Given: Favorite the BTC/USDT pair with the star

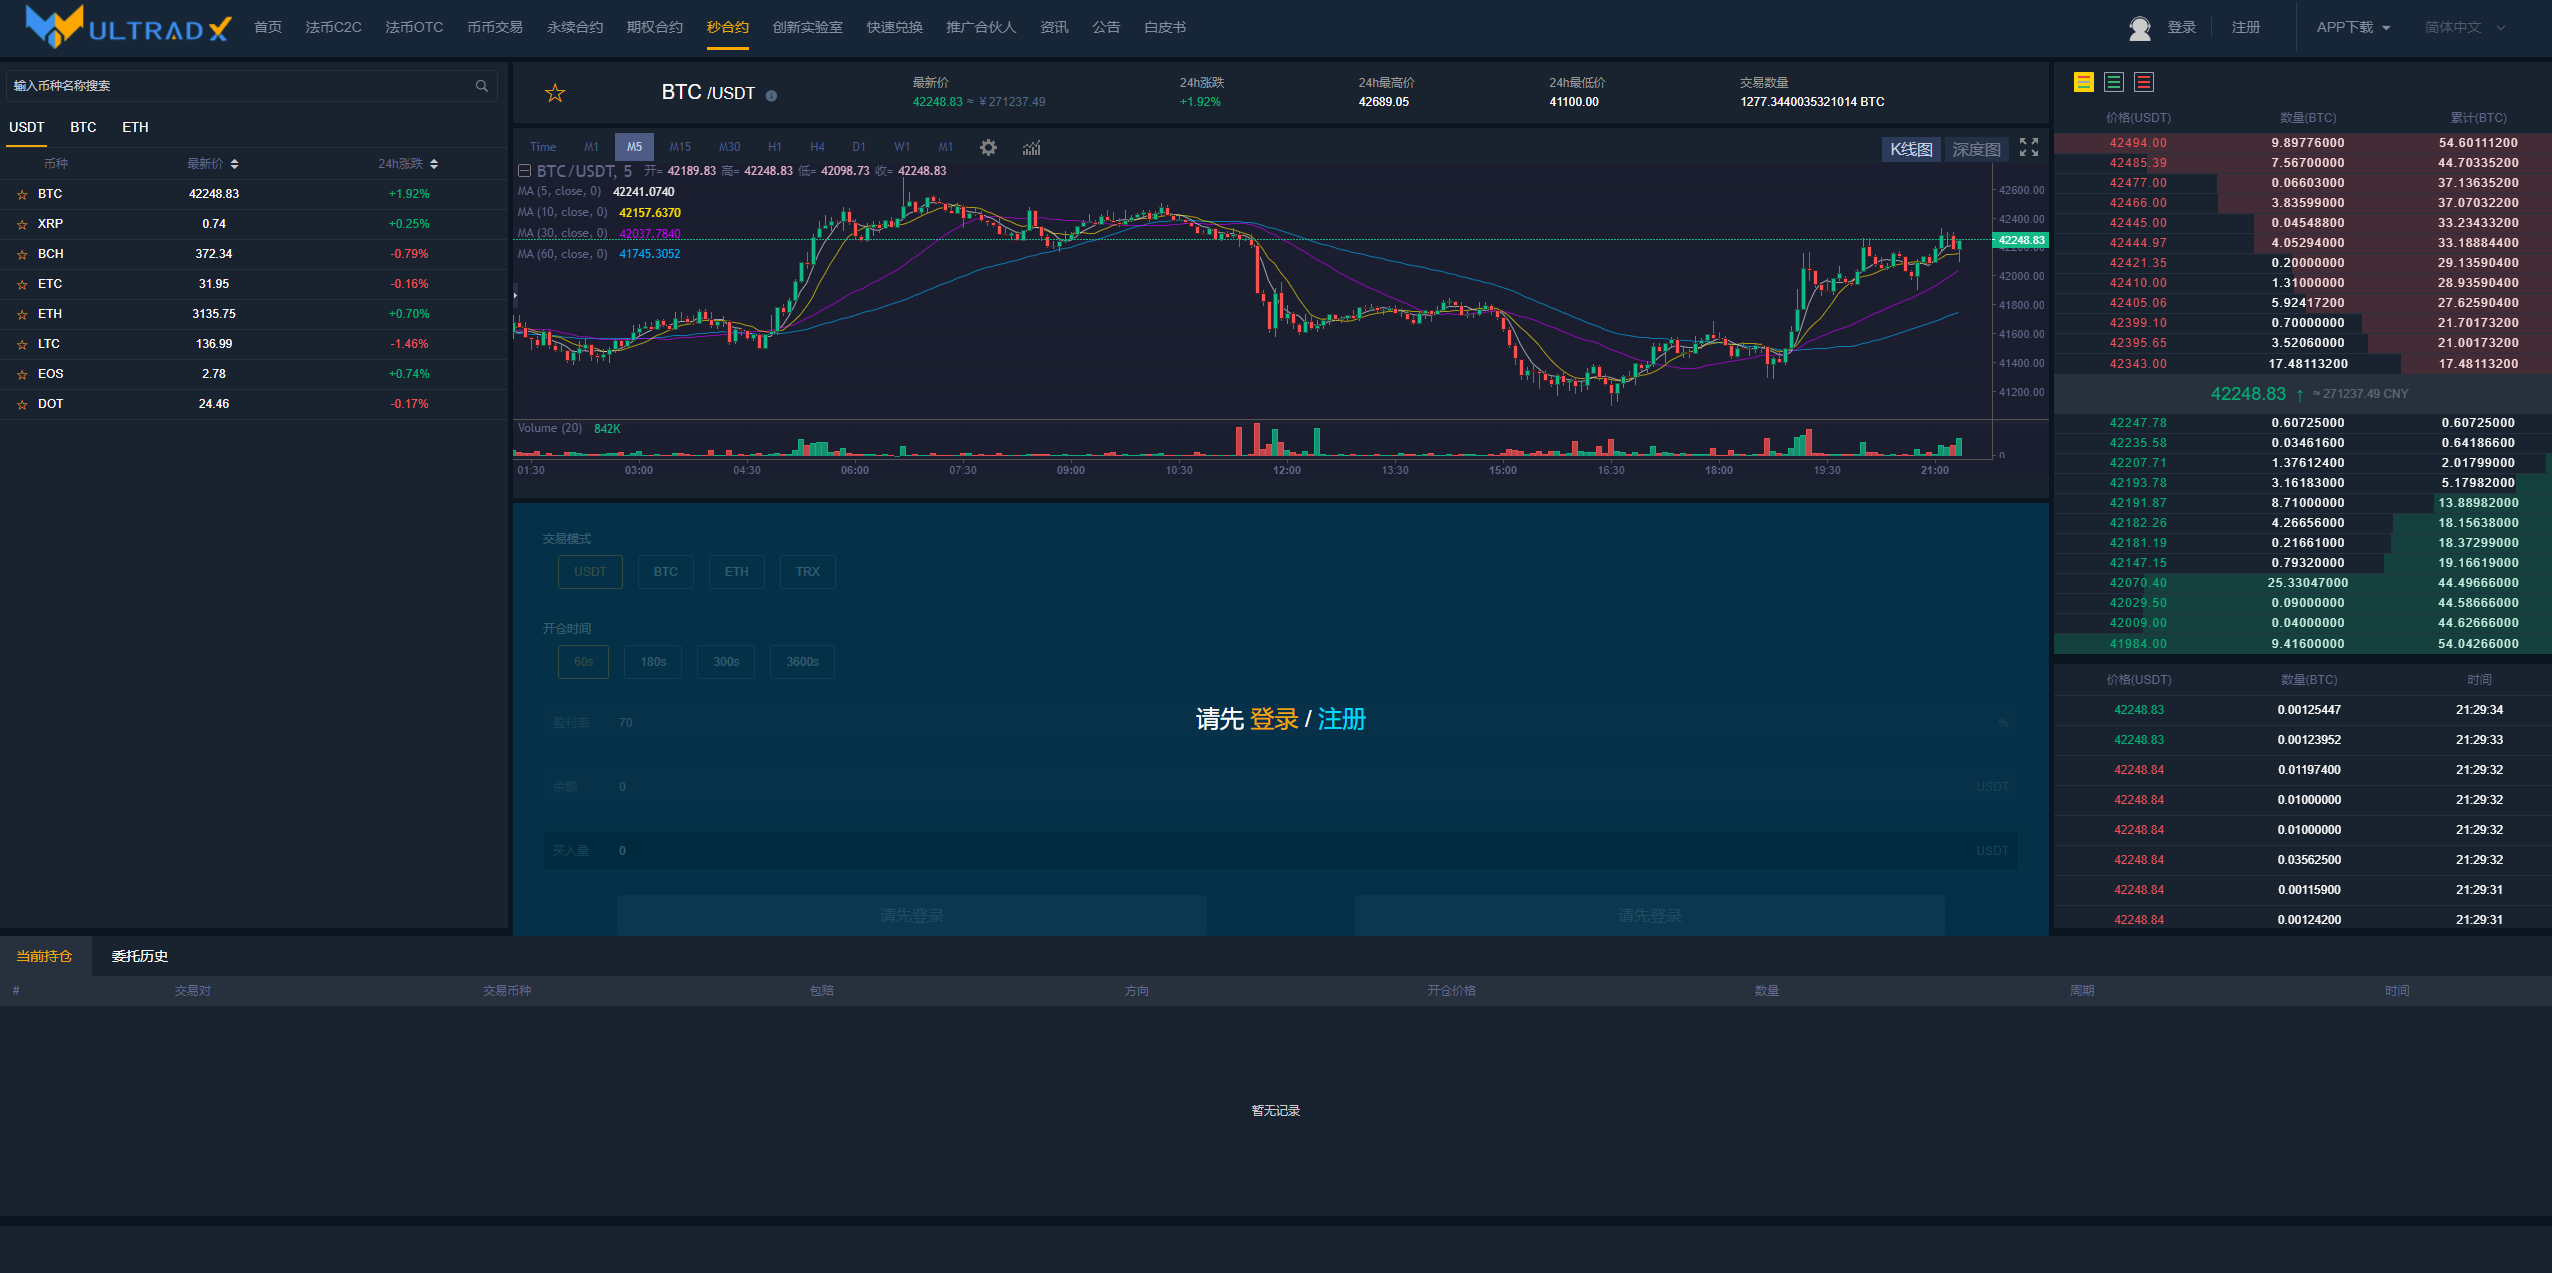Looking at the screenshot, I should click(x=555, y=94).
